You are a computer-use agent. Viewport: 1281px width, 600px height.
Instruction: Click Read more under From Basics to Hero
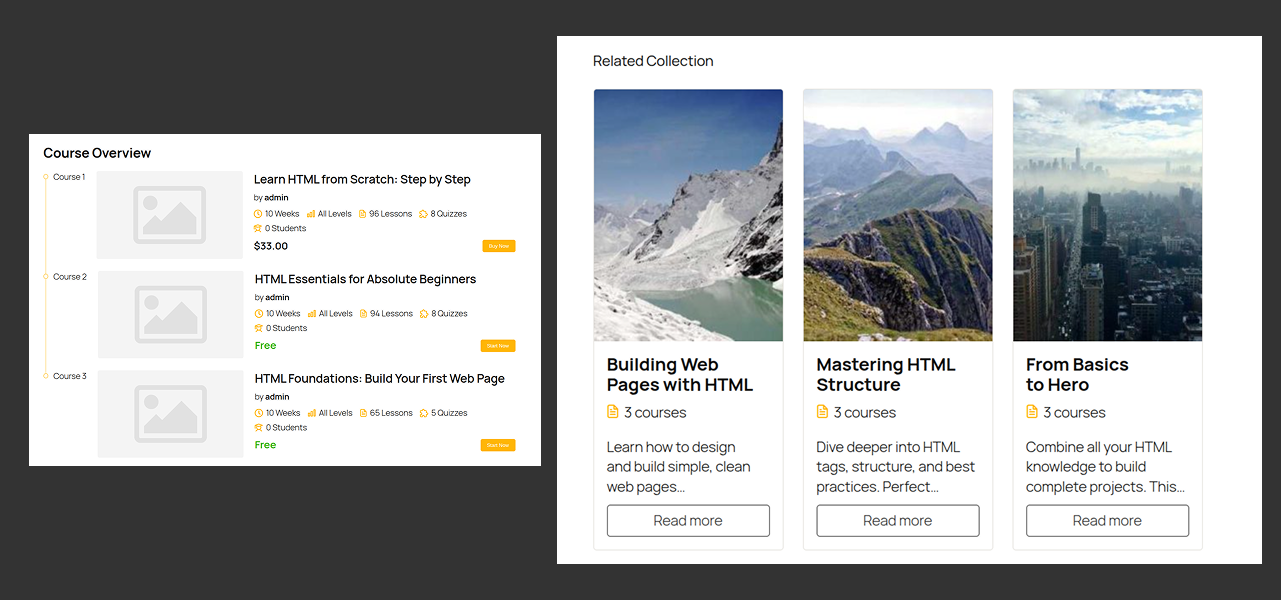click(x=1107, y=520)
